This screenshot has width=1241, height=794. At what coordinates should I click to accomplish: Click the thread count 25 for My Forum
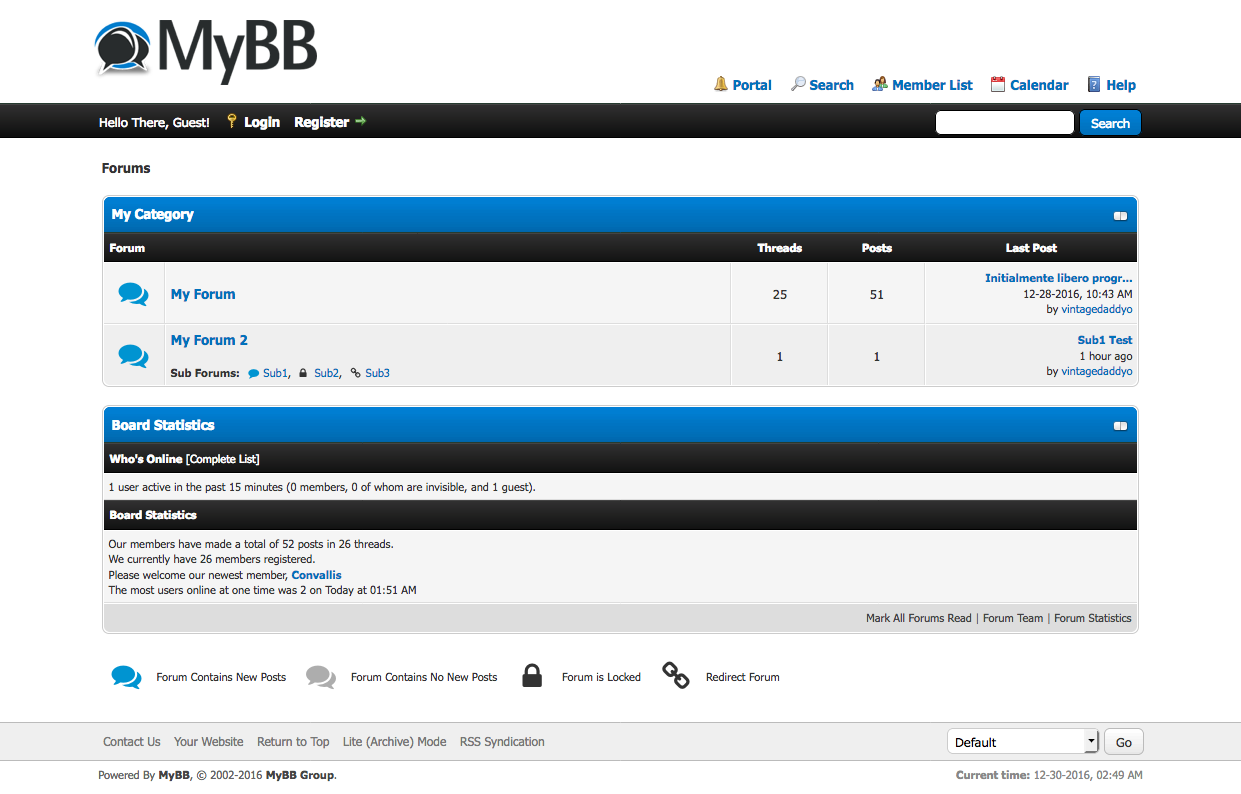(780, 294)
